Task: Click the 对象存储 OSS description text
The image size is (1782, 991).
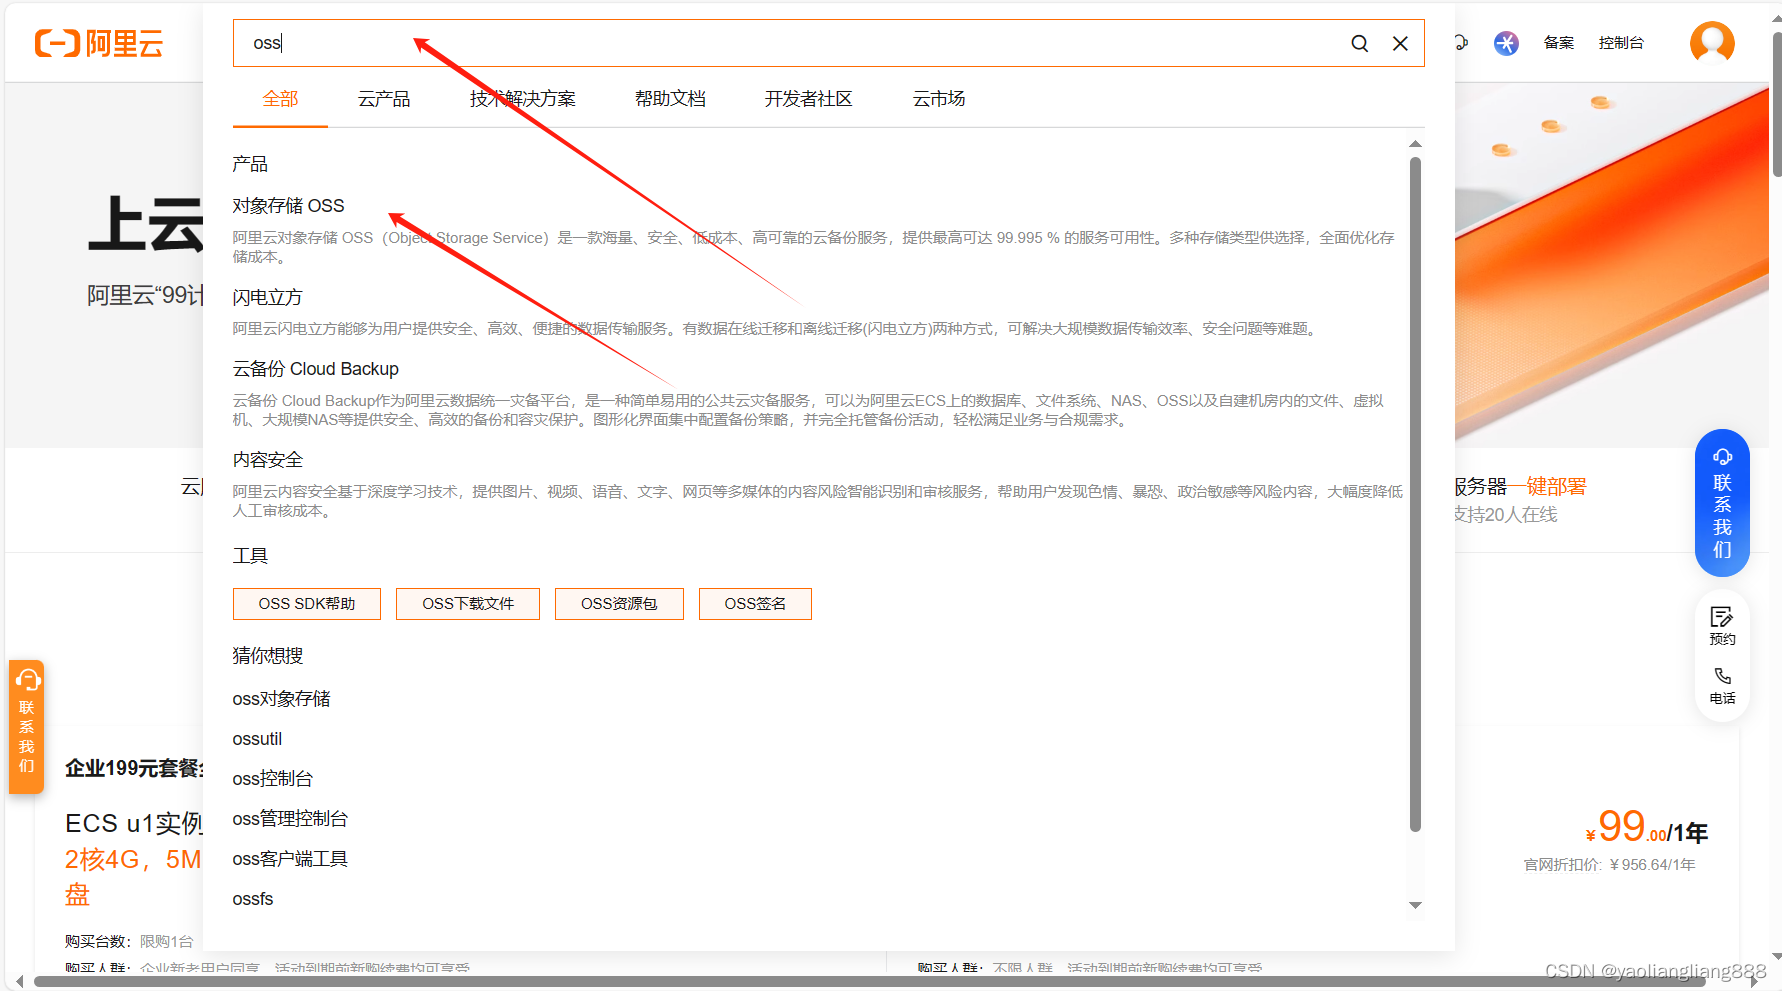Action: 813,247
